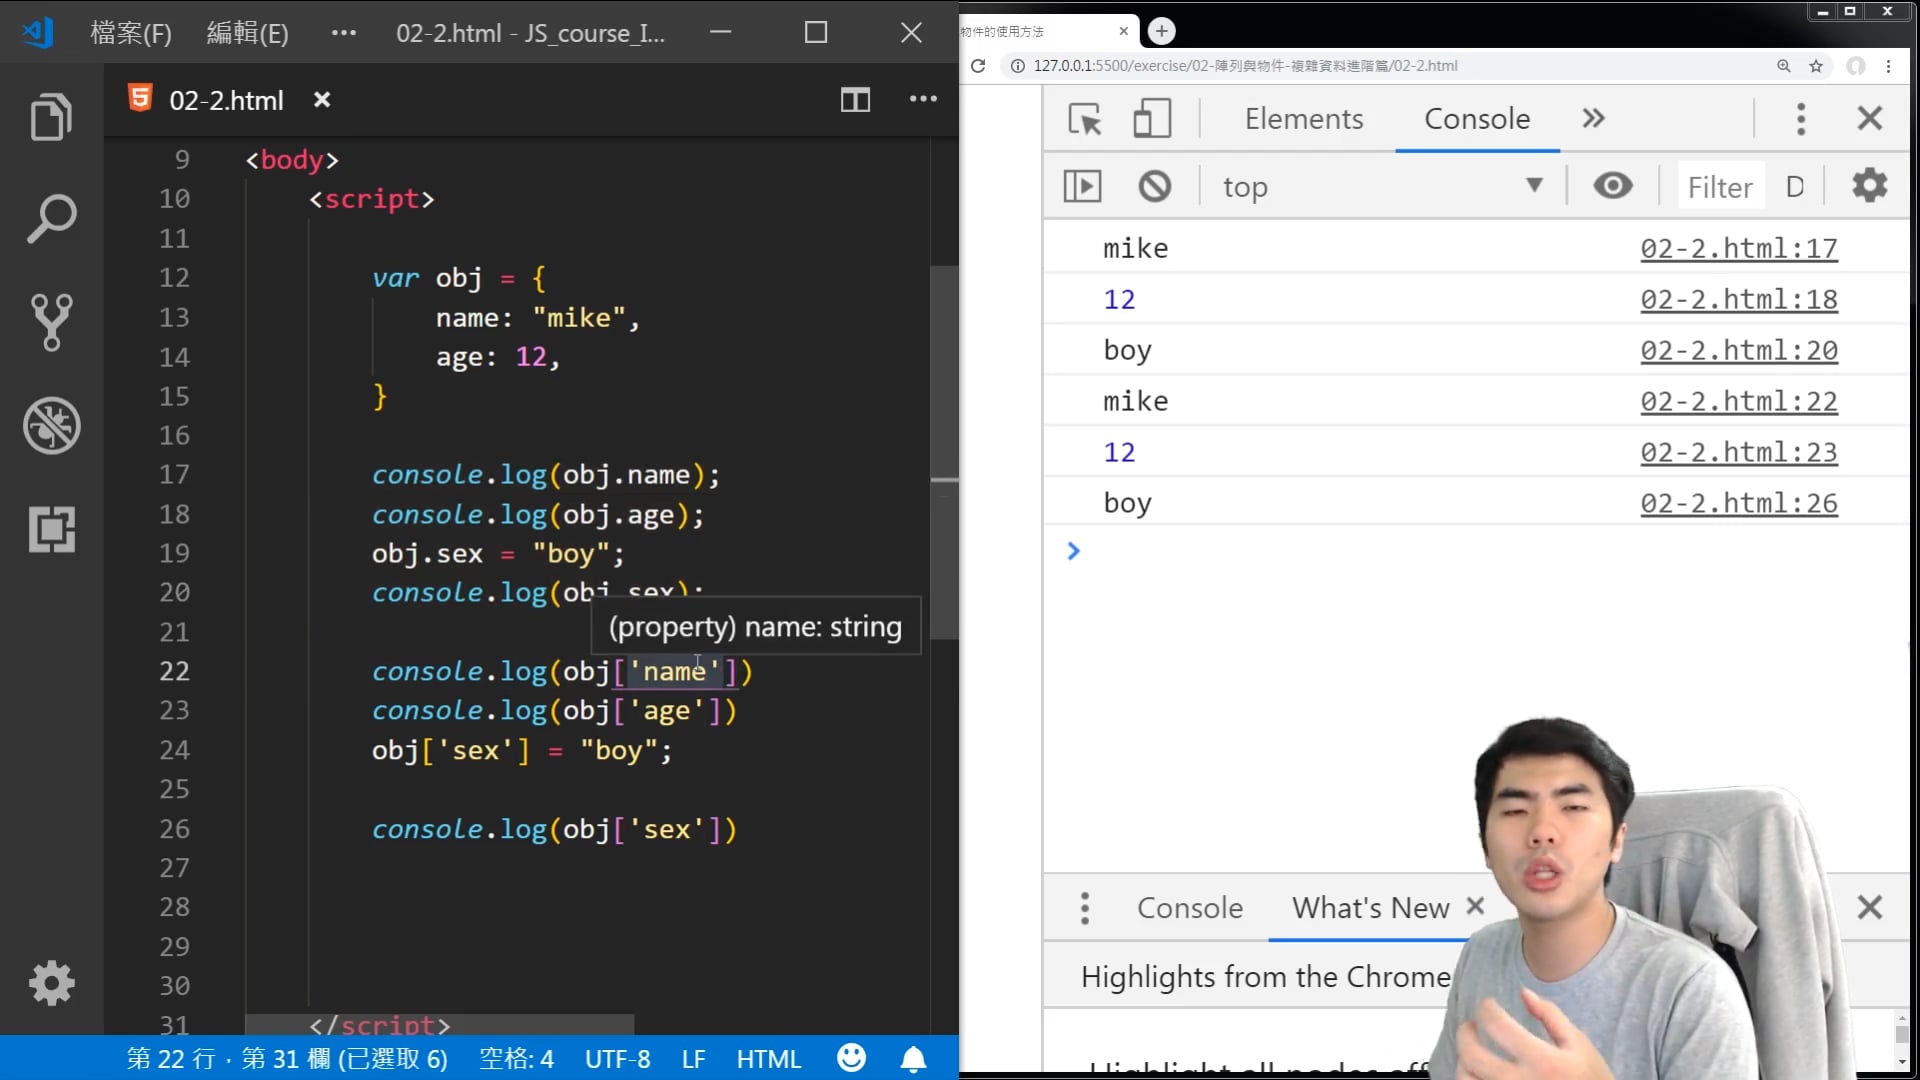This screenshot has height=1080, width=1920.
Task: Toggle the live expression eye icon
Action: tap(1612, 187)
